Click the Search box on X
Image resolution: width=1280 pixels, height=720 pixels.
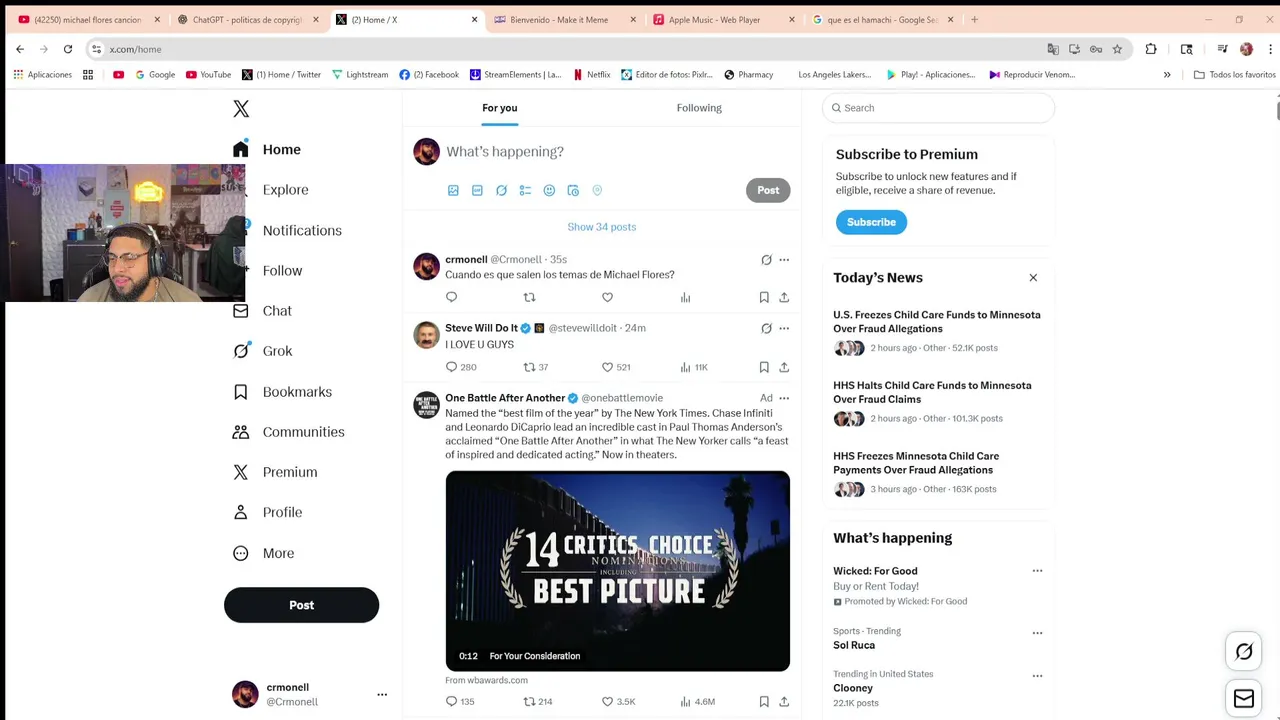938,108
